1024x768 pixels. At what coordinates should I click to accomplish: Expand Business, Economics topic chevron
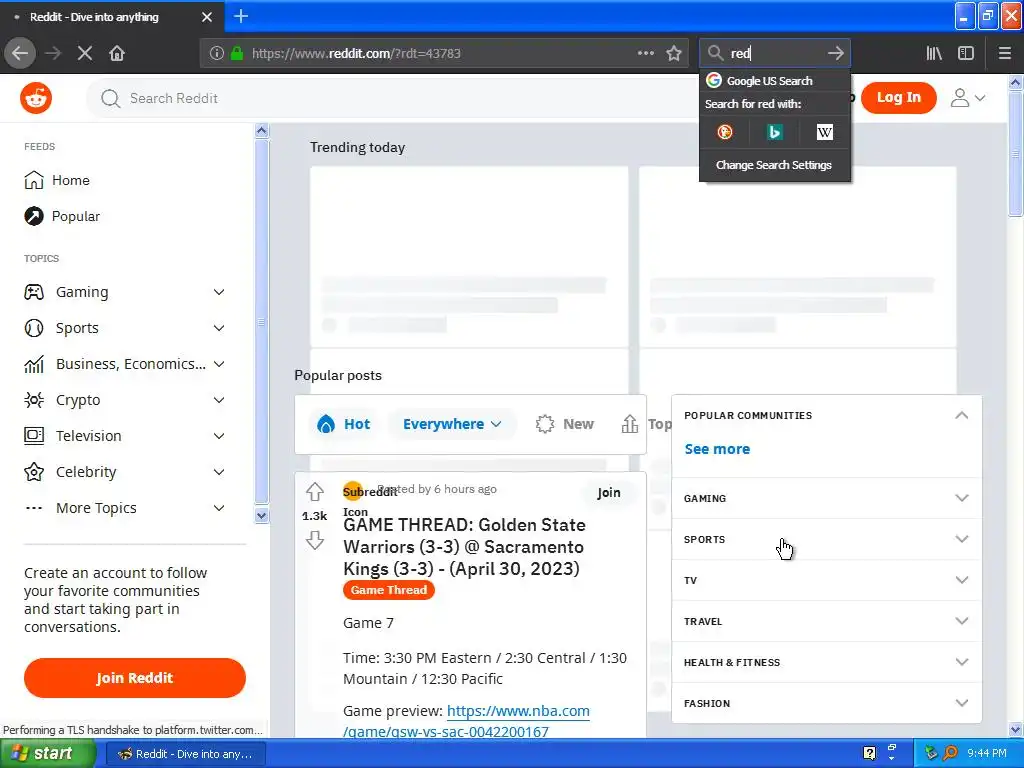pyautogui.click(x=219, y=364)
